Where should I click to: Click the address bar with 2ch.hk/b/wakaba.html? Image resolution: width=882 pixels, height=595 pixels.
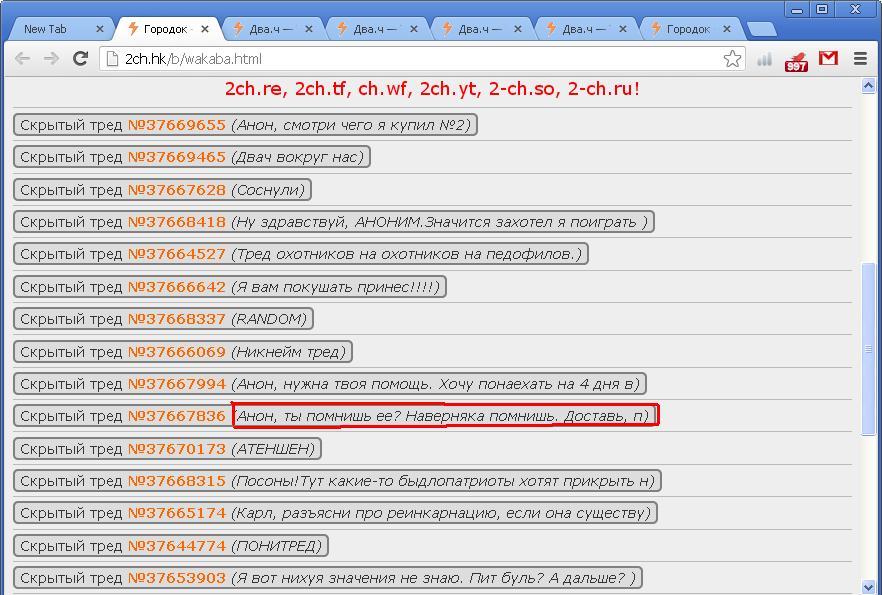[x=422, y=58]
